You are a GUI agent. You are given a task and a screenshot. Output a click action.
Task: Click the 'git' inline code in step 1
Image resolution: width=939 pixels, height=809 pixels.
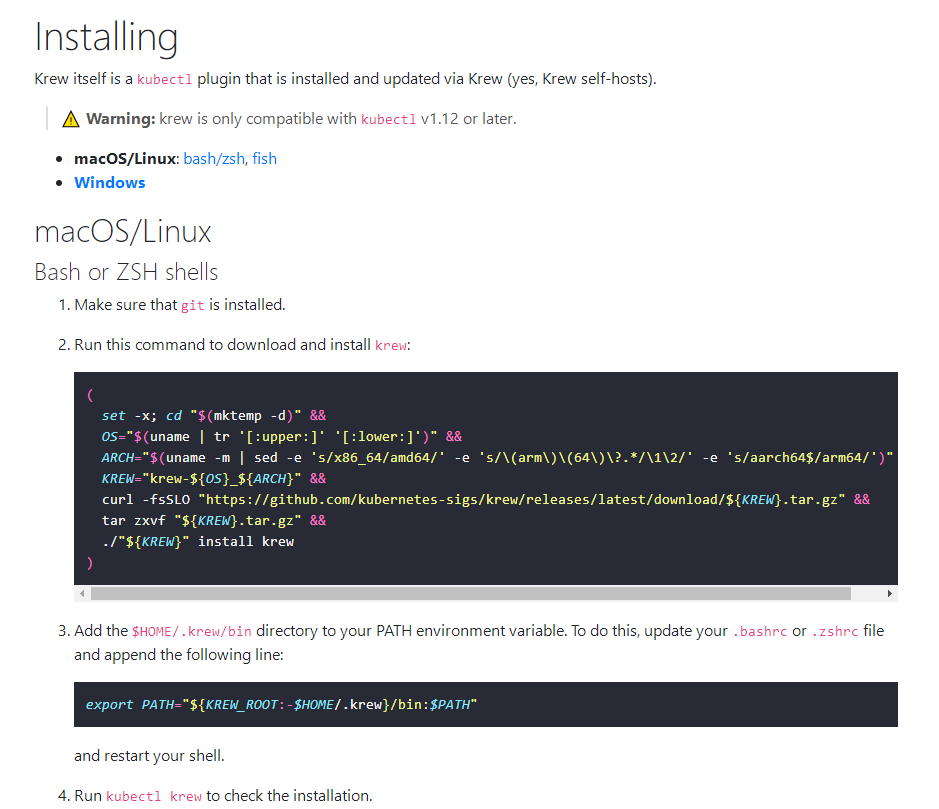tap(192, 305)
